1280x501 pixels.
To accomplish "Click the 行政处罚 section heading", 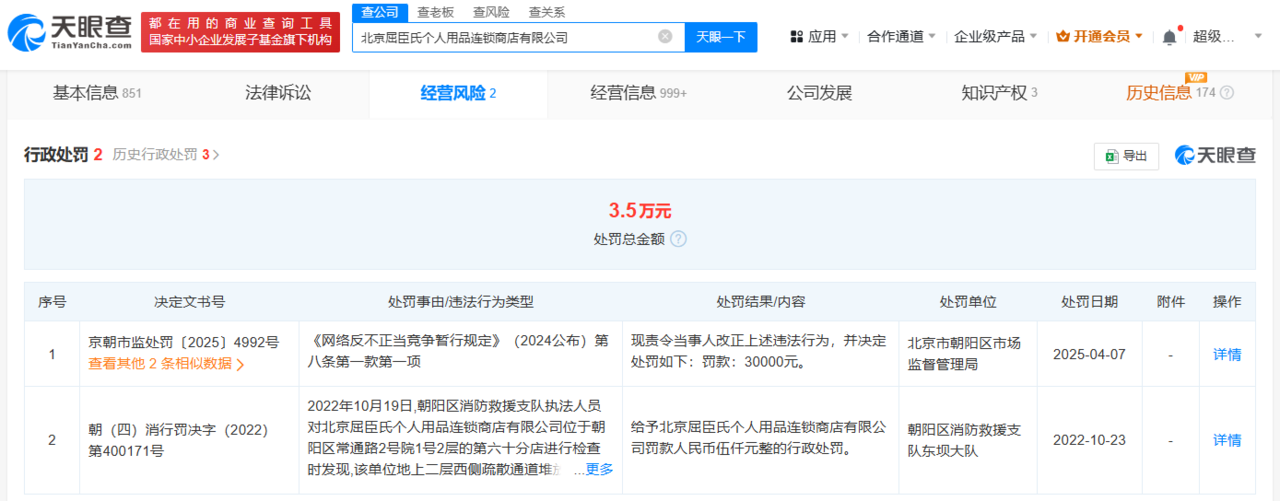I will point(56,155).
